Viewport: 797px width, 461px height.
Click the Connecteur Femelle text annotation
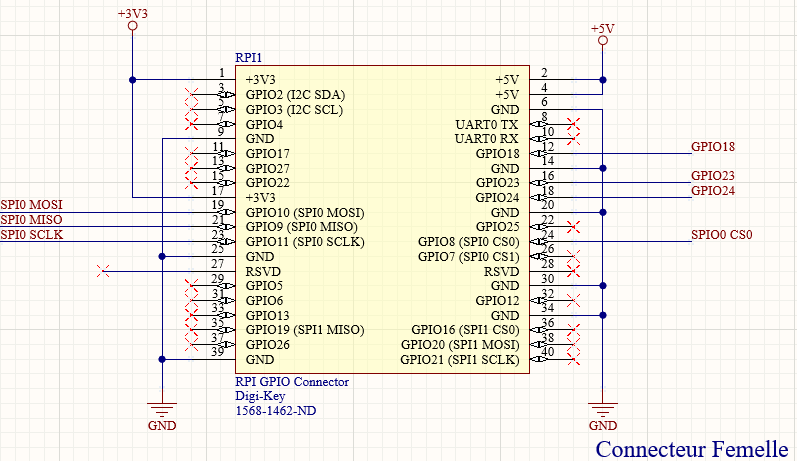tap(691, 449)
